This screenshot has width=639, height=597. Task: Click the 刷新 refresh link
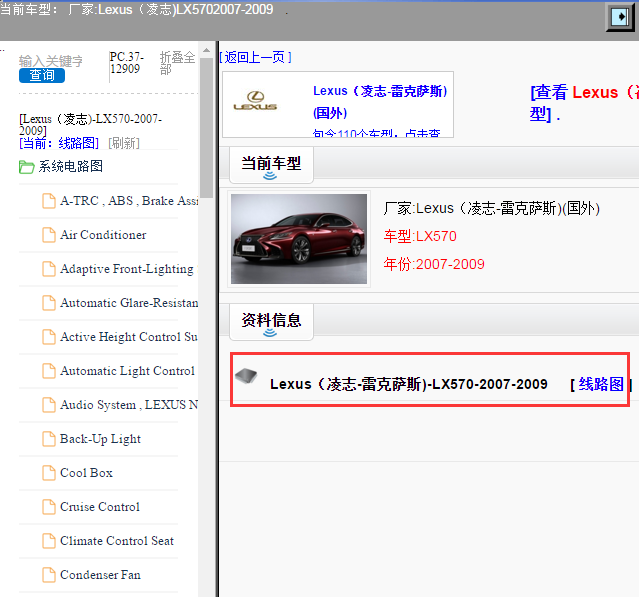[124, 143]
